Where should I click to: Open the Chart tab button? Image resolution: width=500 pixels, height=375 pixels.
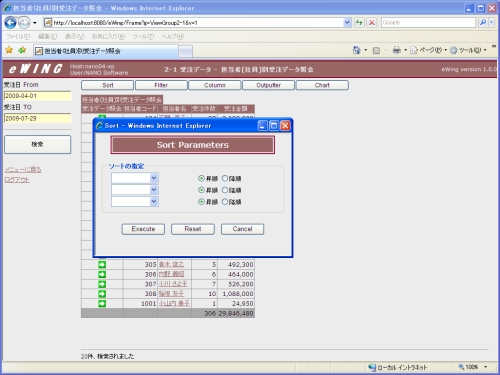(322, 85)
